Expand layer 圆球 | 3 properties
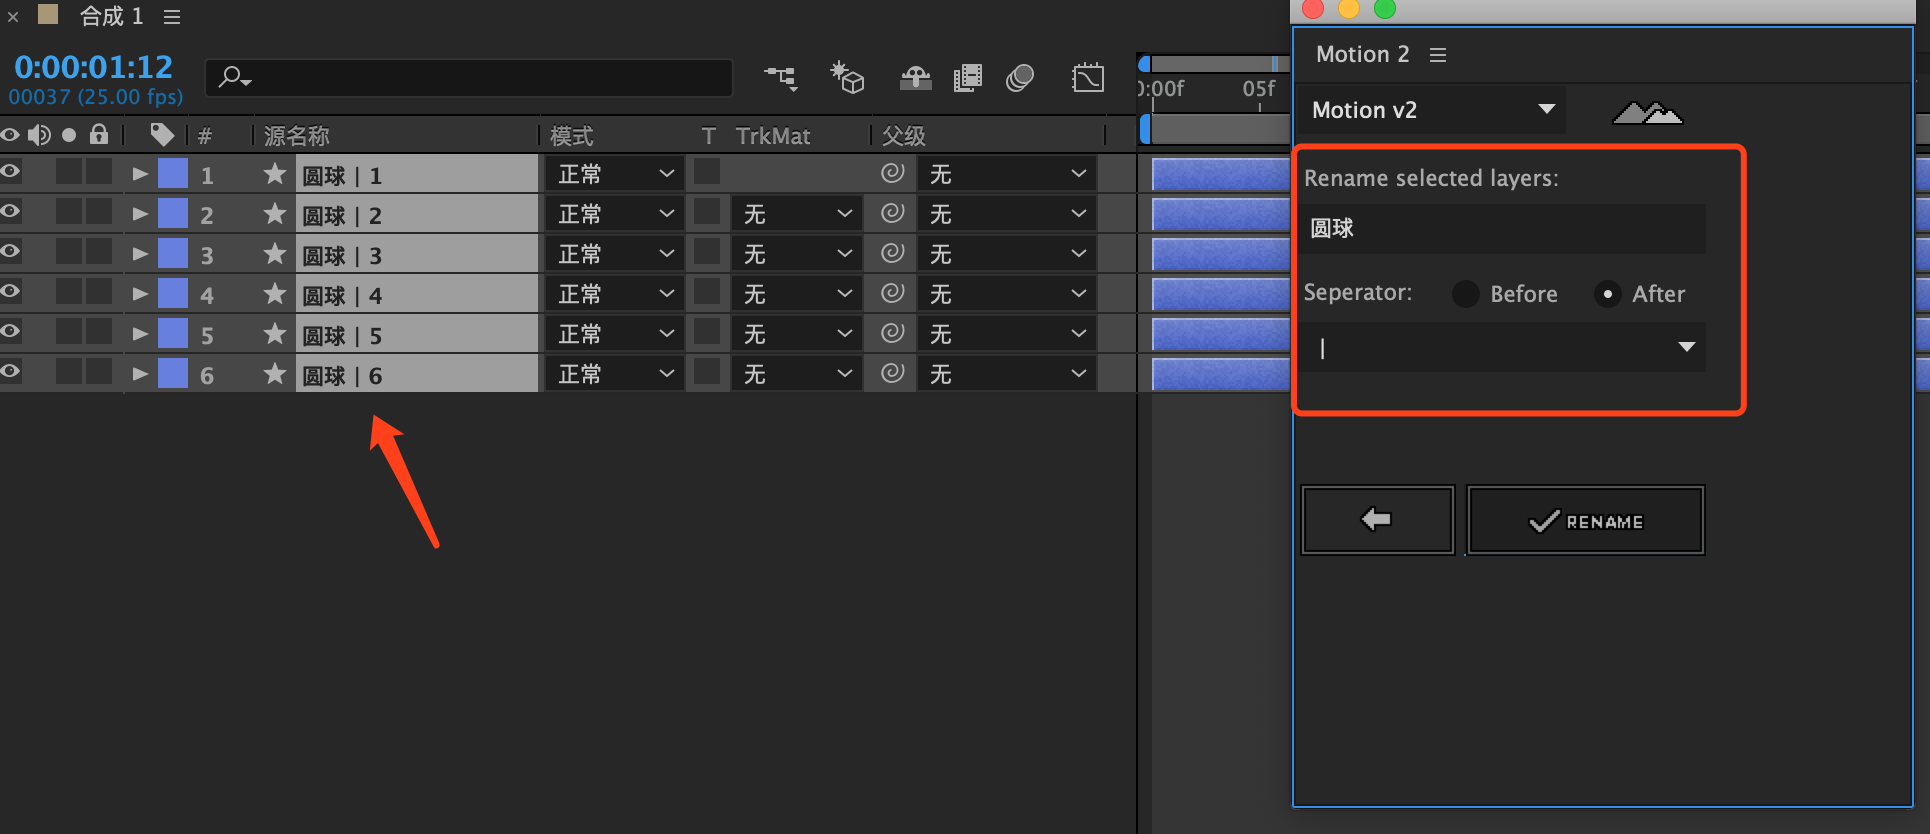Screen dimensions: 1930x834 [140, 254]
